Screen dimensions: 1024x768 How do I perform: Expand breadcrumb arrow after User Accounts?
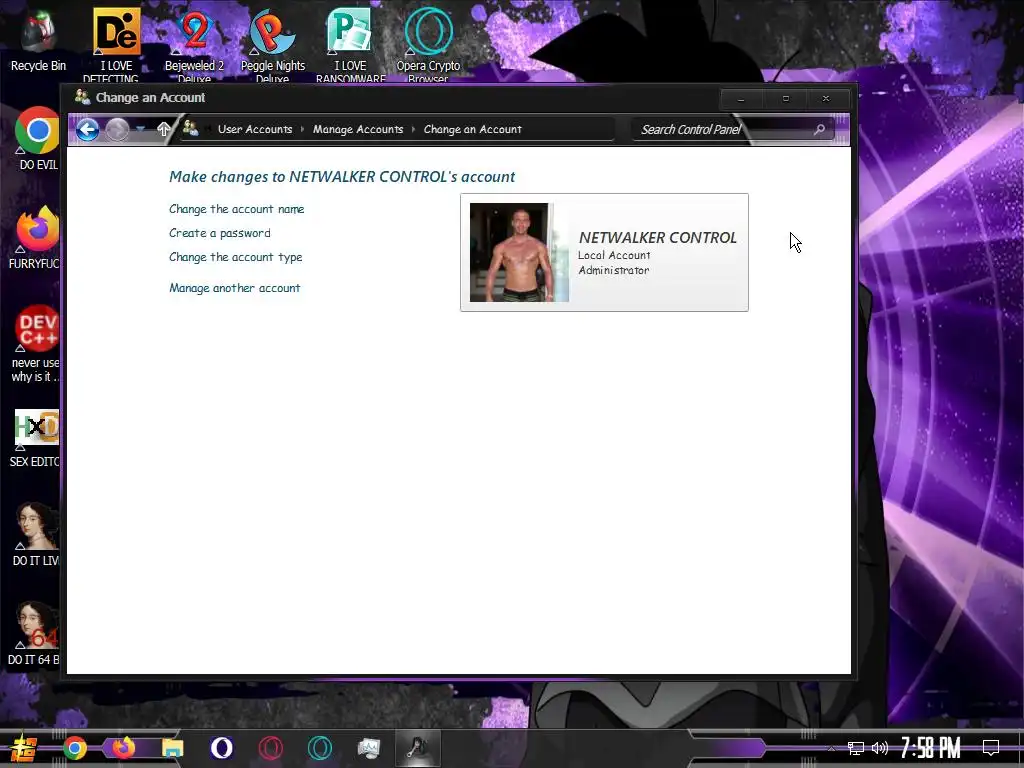[x=302, y=129]
